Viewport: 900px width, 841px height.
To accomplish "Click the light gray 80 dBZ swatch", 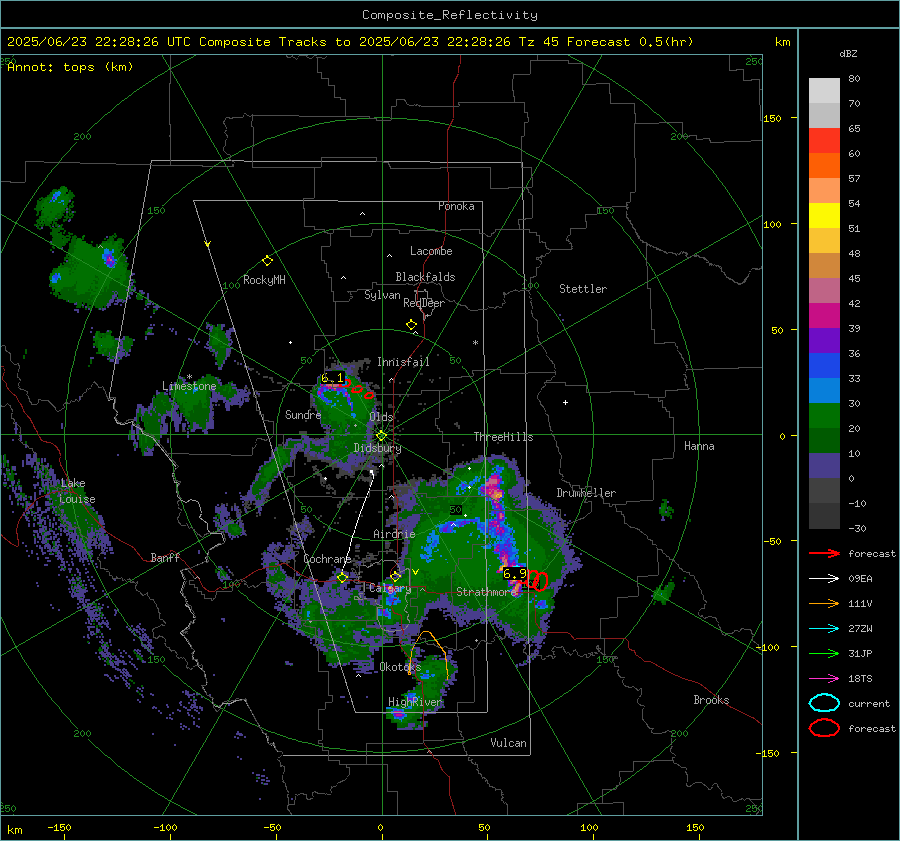I will point(824,90).
